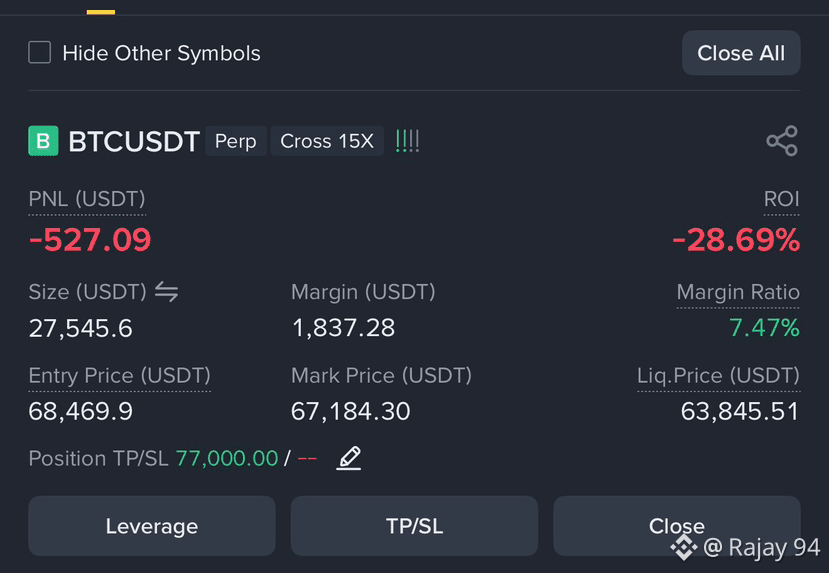Tap the PNL (USDT) label for info
This screenshot has width=829, height=573.
(x=87, y=199)
